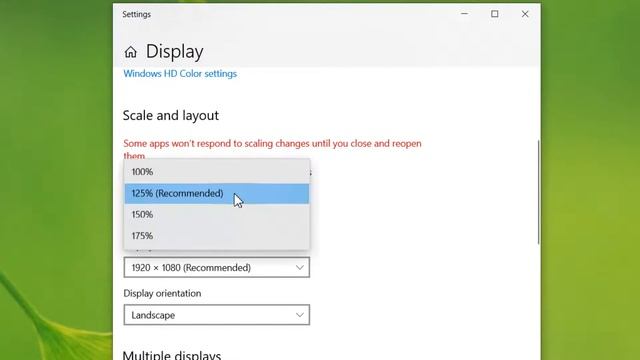Screen dimensions: 640x360
Task: Click the Settings page vertical scrollbar
Action: 538,192
